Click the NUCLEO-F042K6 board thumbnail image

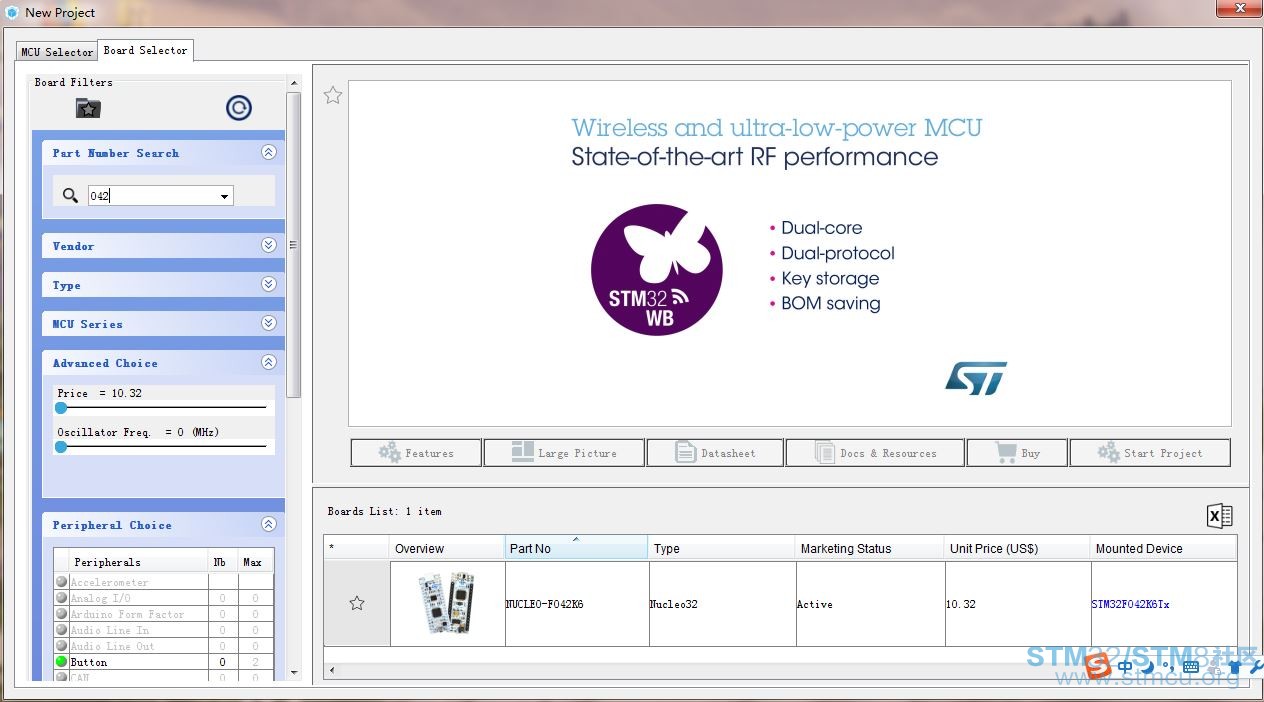tap(446, 603)
